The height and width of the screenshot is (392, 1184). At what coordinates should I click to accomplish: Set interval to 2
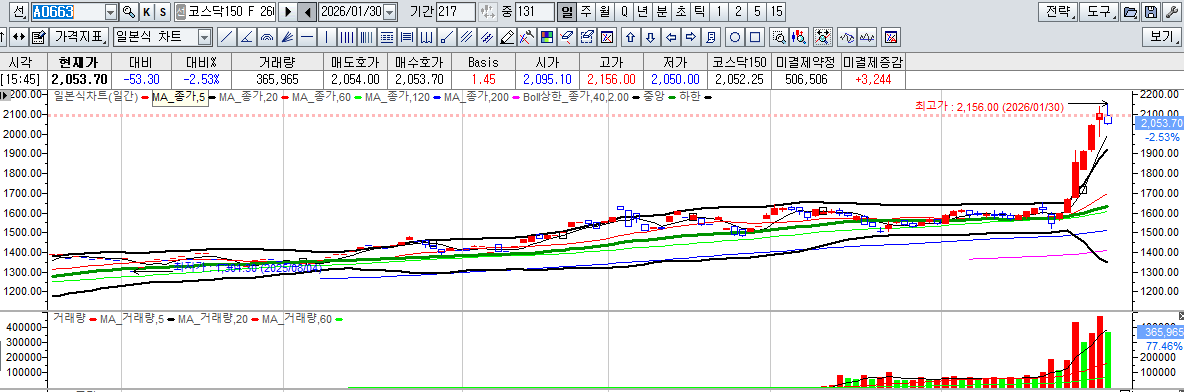738,12
